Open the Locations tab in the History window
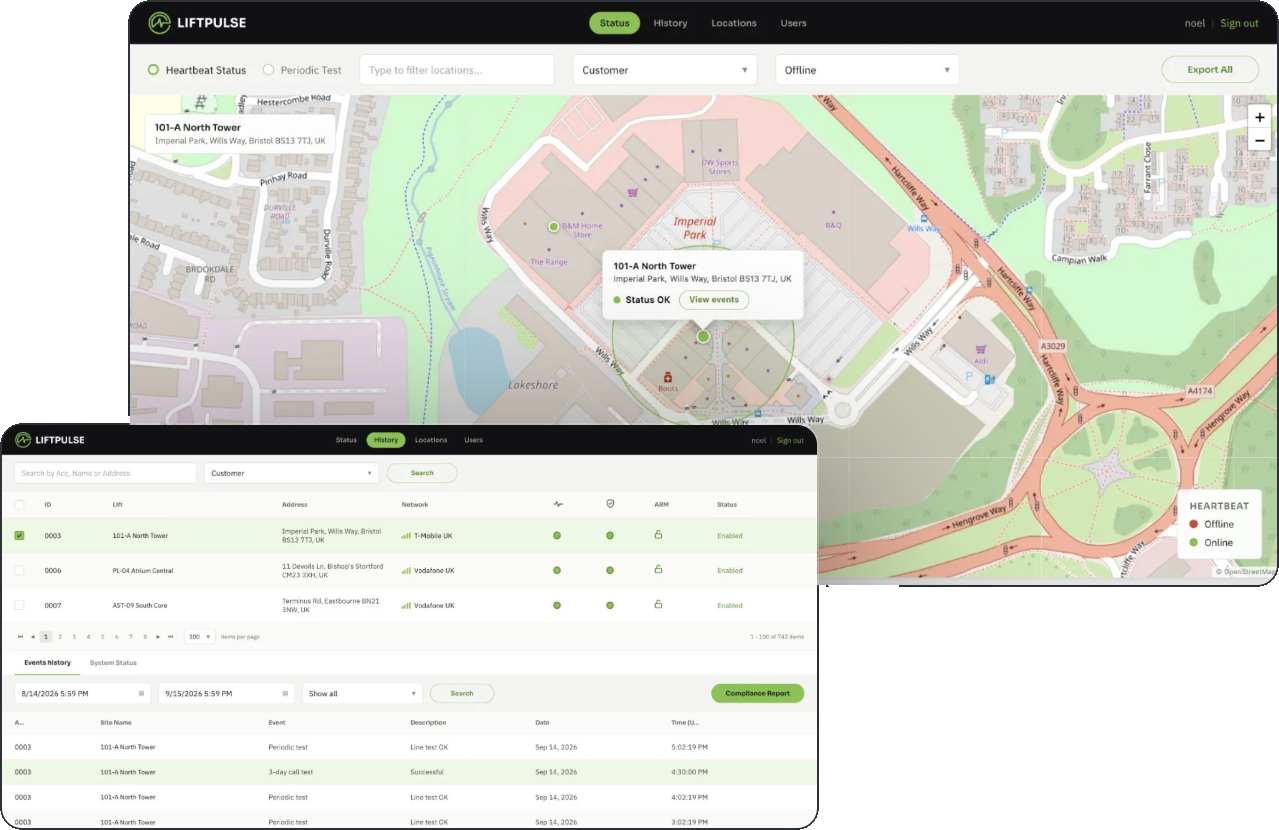Screen dimensions: 1279x830 point(431,440)
